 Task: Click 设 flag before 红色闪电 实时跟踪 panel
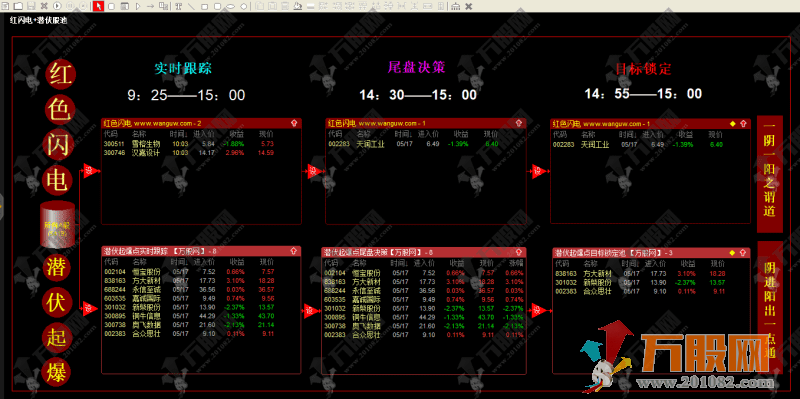pos(90,171)
